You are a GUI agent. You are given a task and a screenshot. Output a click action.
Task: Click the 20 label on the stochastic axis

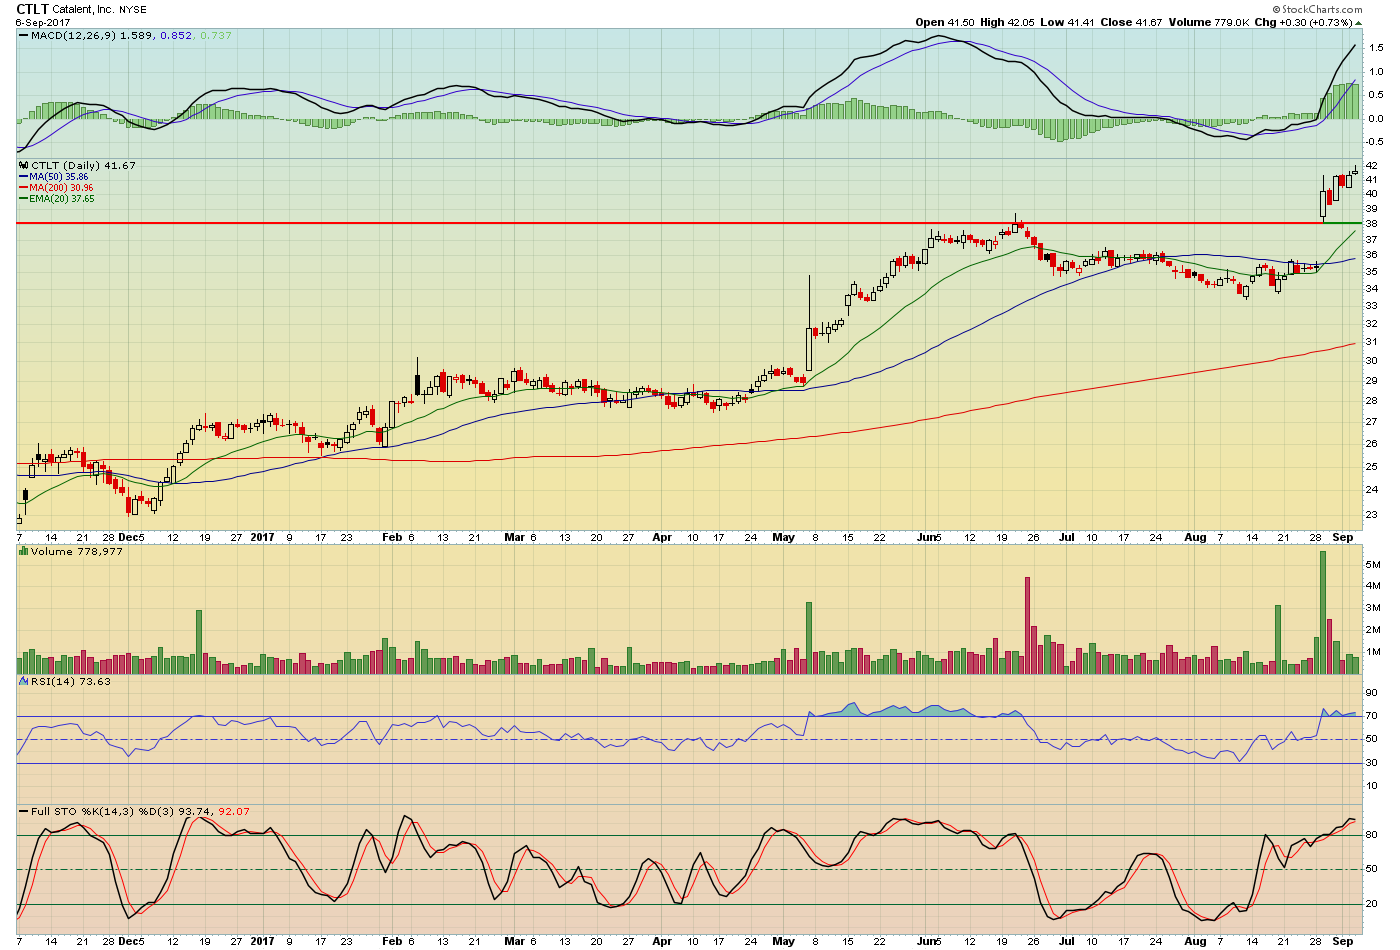tap(1372, 904)
